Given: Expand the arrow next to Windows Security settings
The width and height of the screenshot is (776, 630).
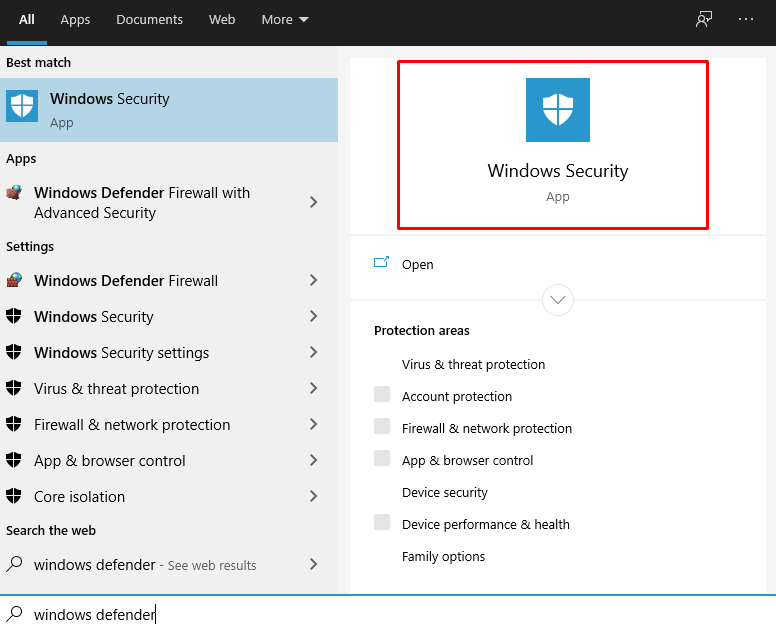Looking at the screenshot, I should [313, 353].
